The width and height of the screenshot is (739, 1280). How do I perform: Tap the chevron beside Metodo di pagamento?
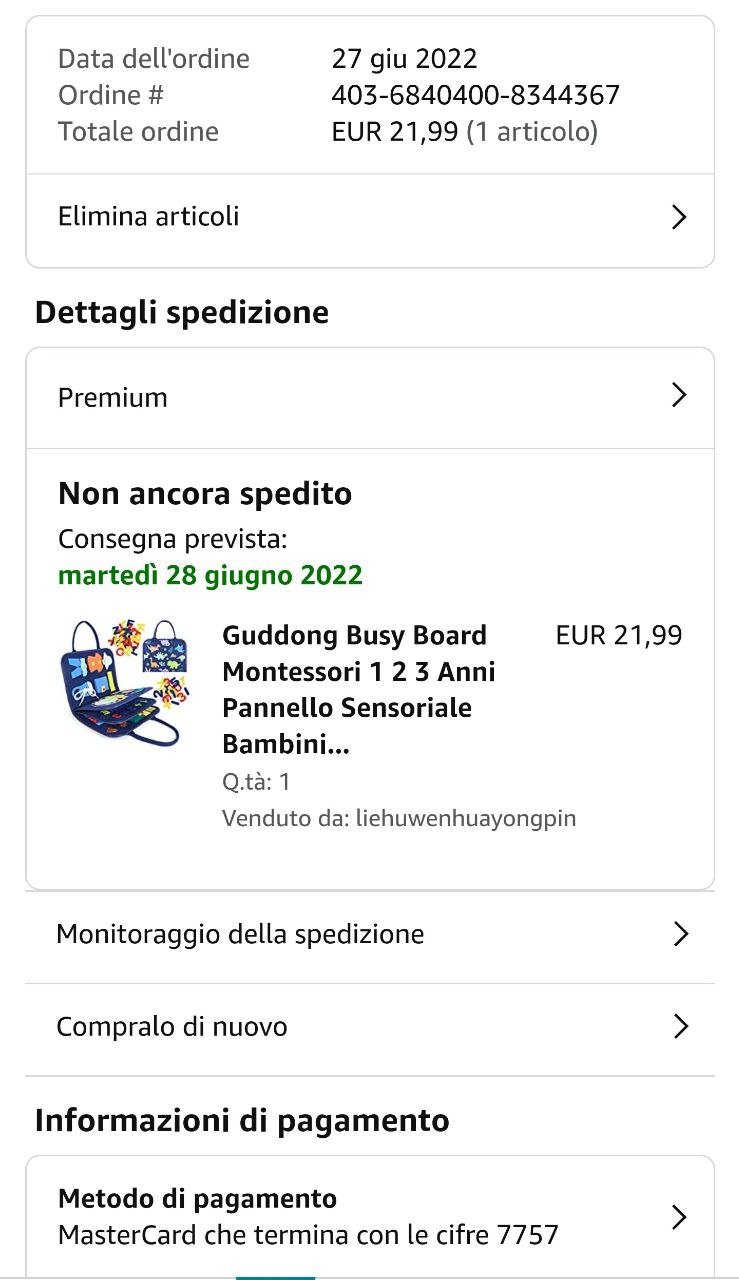point(679,1217)
